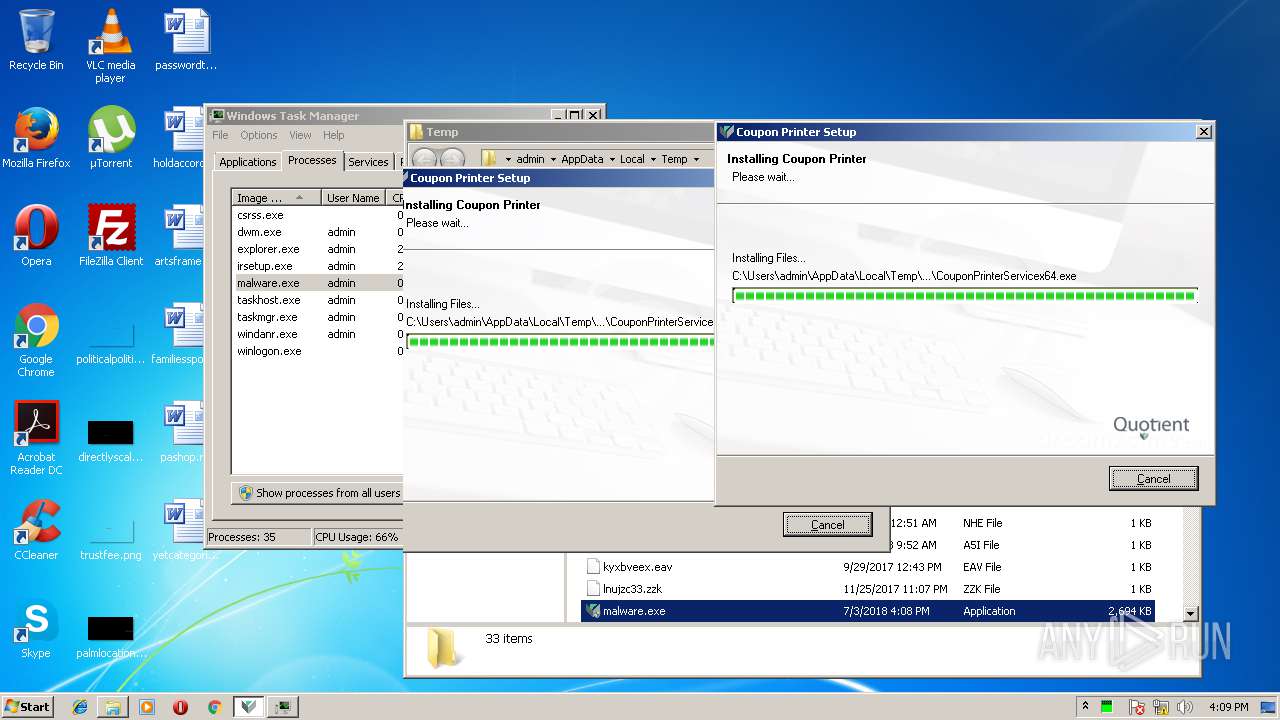Launch VLC media player from desktop
This screenshot has height=720, width=1280.
pos(110,46)
